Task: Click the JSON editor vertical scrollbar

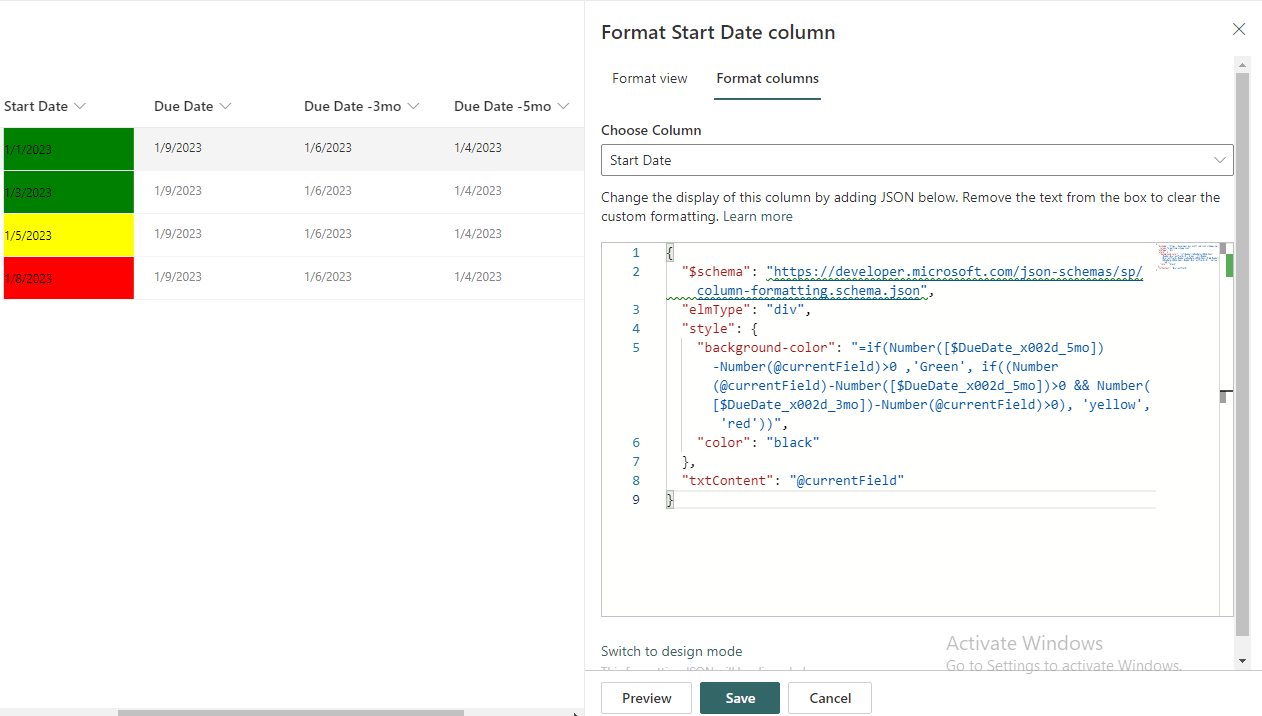Action: [x=1226, y=429]
